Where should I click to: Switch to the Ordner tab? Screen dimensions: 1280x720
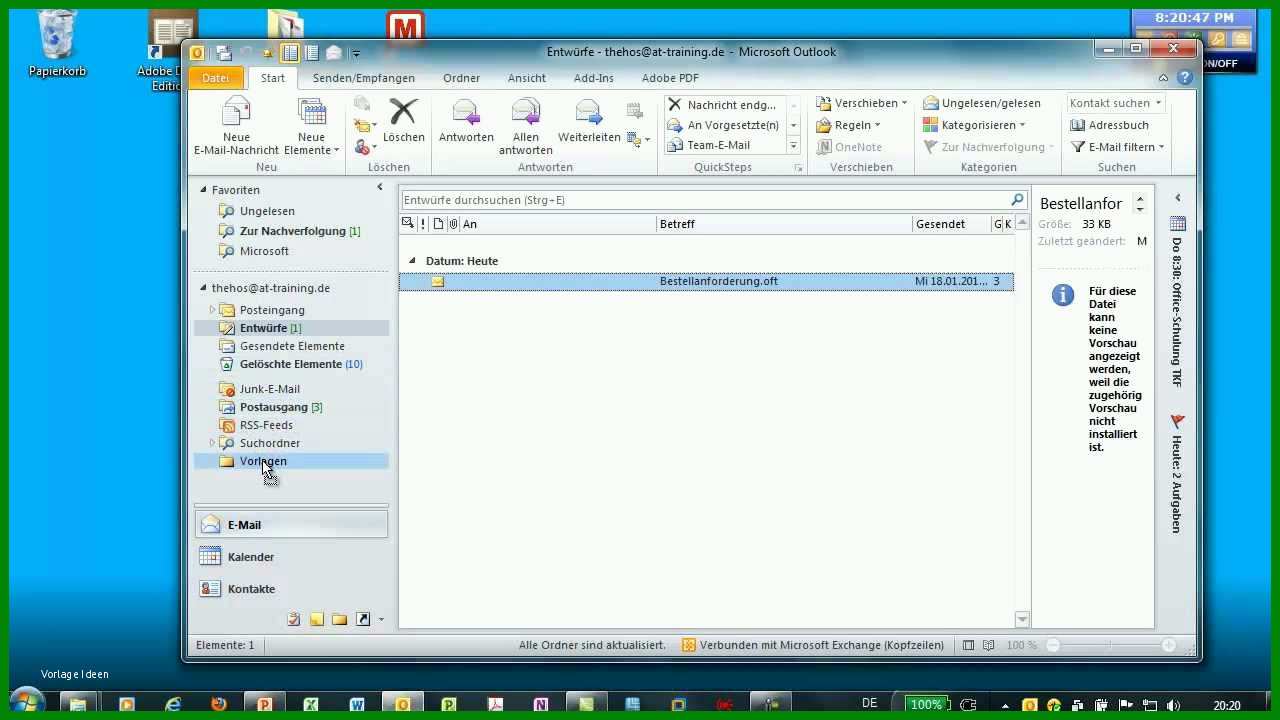tap(462, 78)
